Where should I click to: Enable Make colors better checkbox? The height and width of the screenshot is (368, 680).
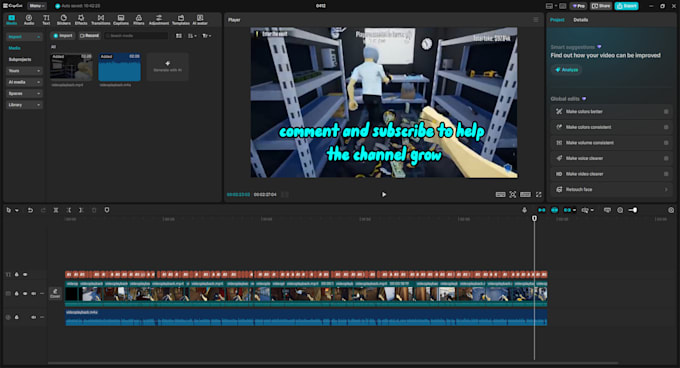pyautogui.click(x=666, y=111)
